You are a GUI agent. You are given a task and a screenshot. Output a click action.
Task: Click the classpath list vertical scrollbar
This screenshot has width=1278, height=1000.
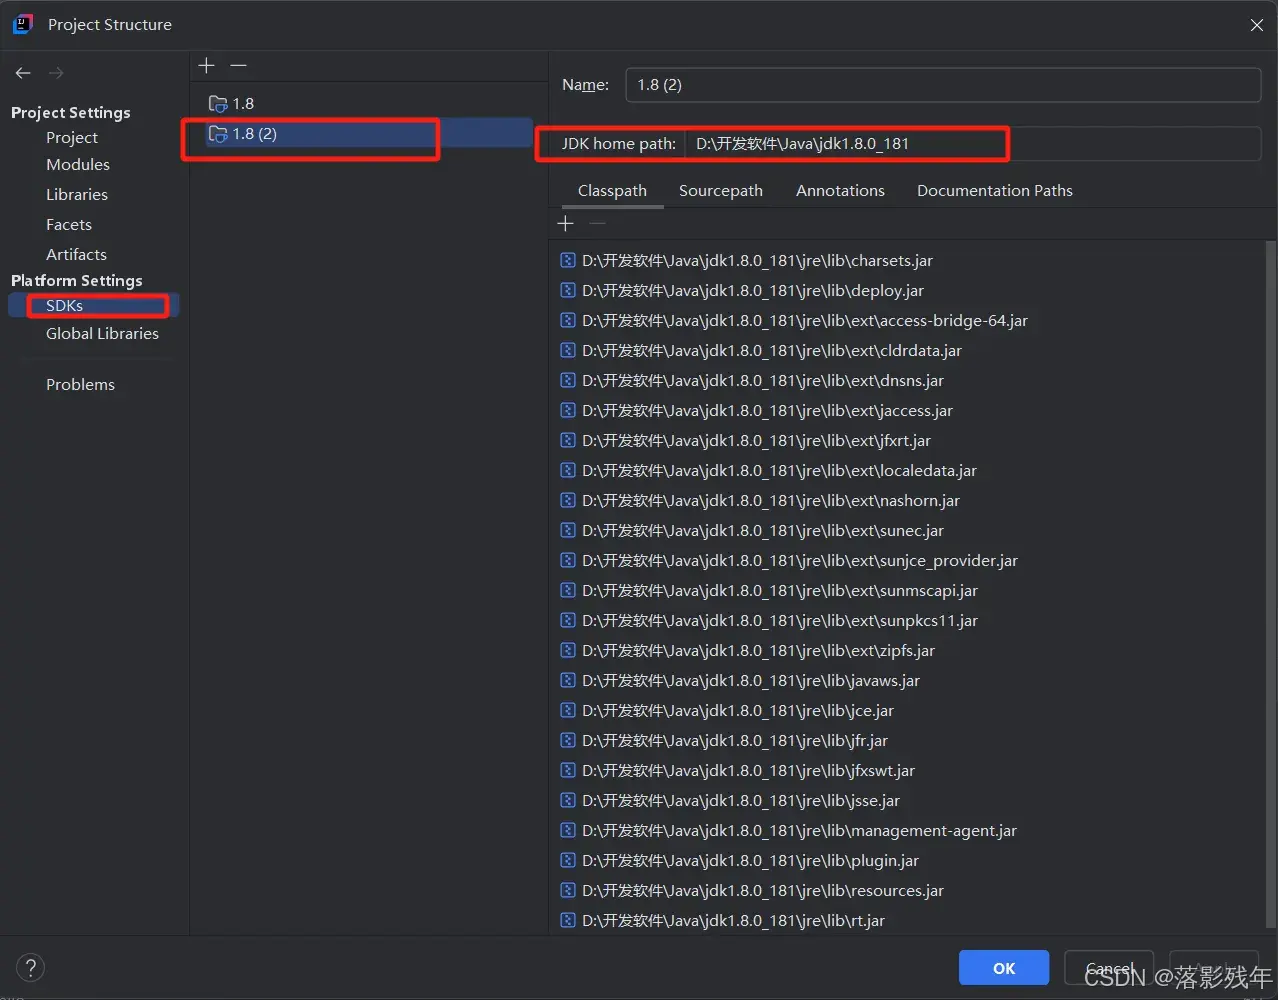1271,585
